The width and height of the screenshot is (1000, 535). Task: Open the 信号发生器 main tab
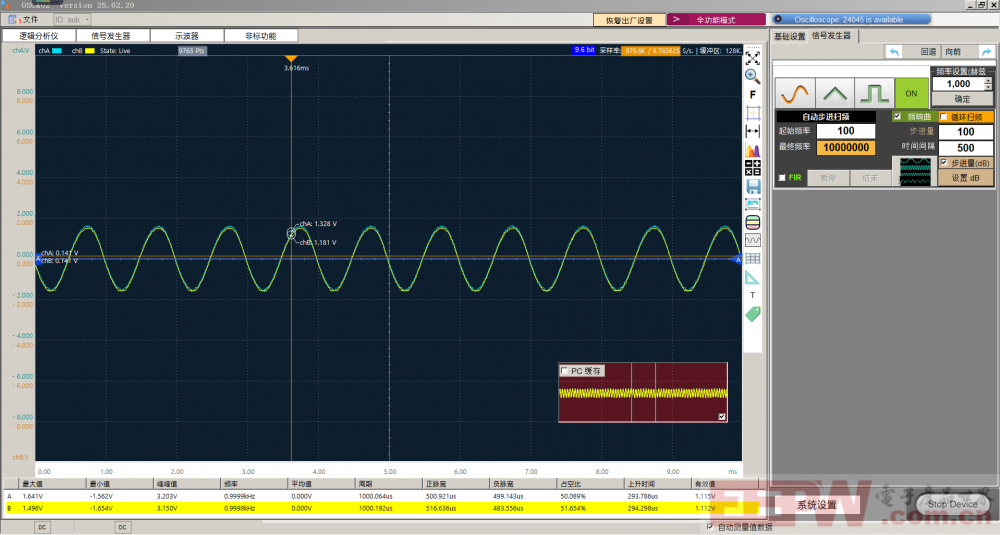pos(111,36)
